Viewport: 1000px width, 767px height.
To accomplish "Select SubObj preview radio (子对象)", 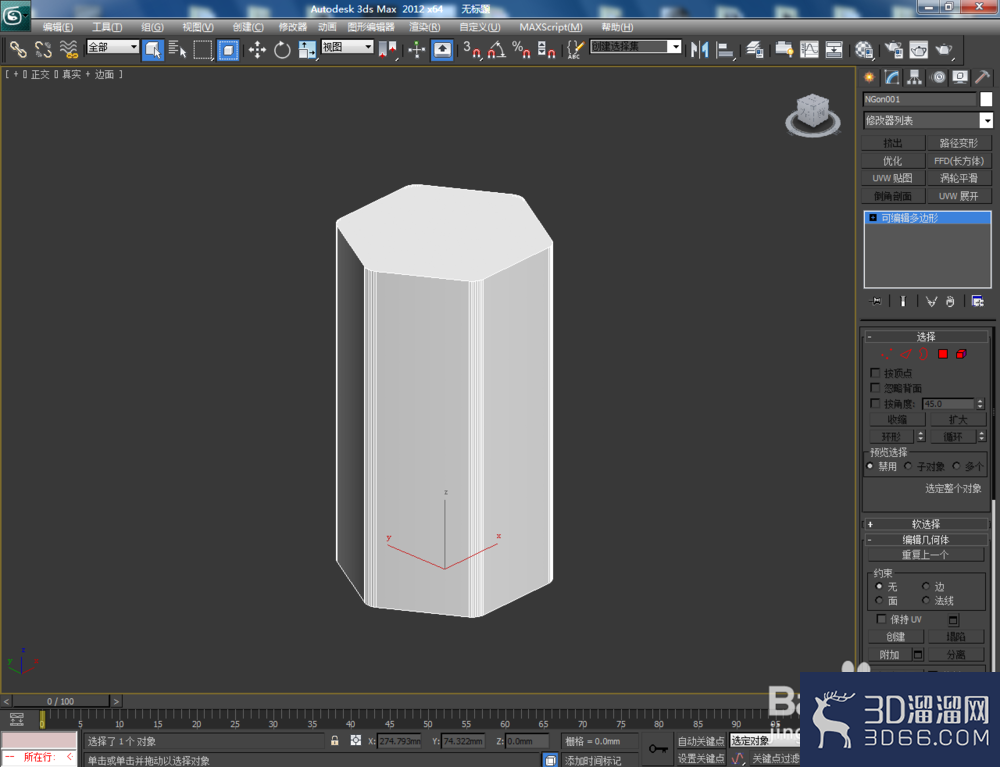I will (908, 466).
